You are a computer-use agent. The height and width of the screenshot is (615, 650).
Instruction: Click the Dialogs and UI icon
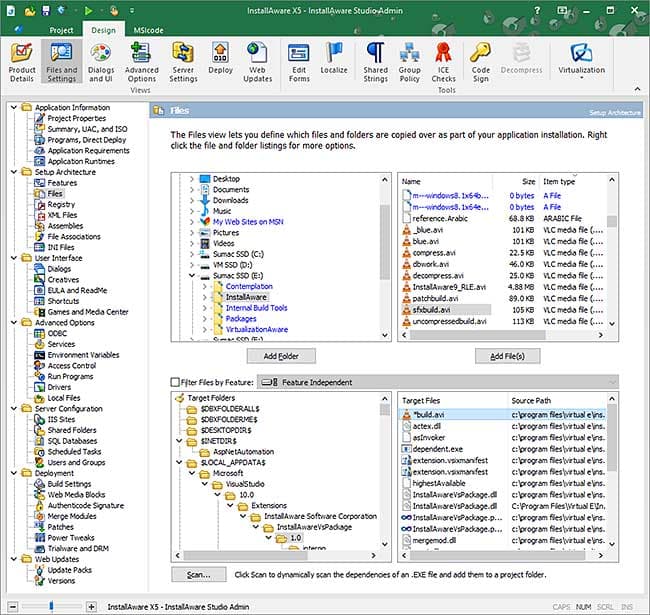pos(102,60)
